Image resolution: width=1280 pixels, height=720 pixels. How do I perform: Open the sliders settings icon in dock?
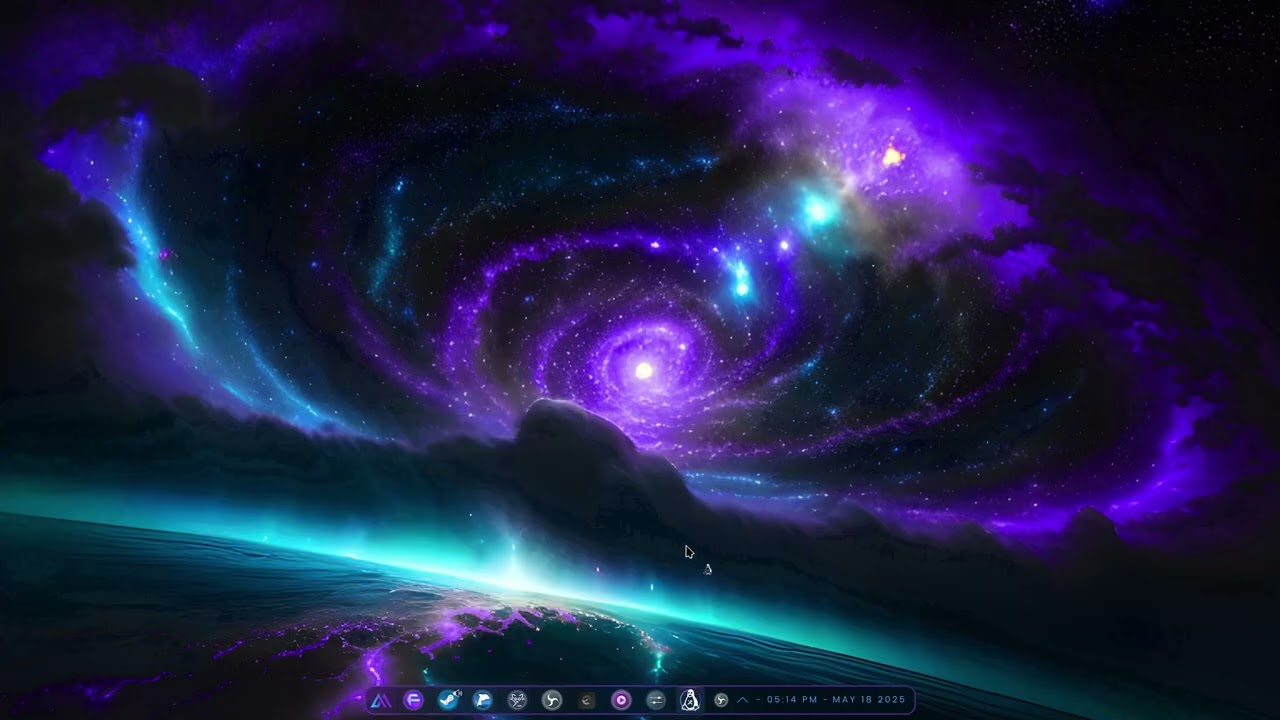point(655,700)
